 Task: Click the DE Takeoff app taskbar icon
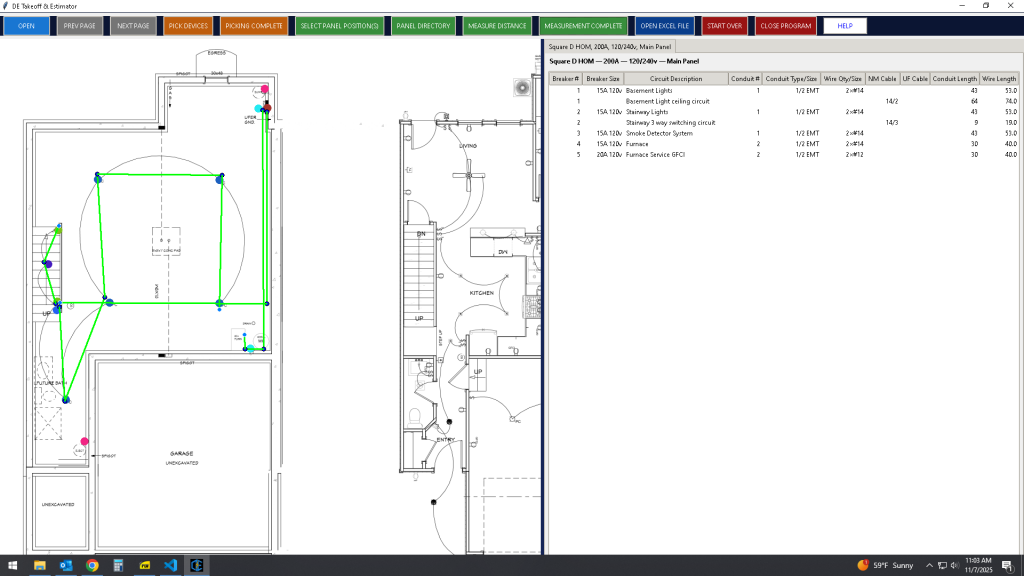coord(196,565)
